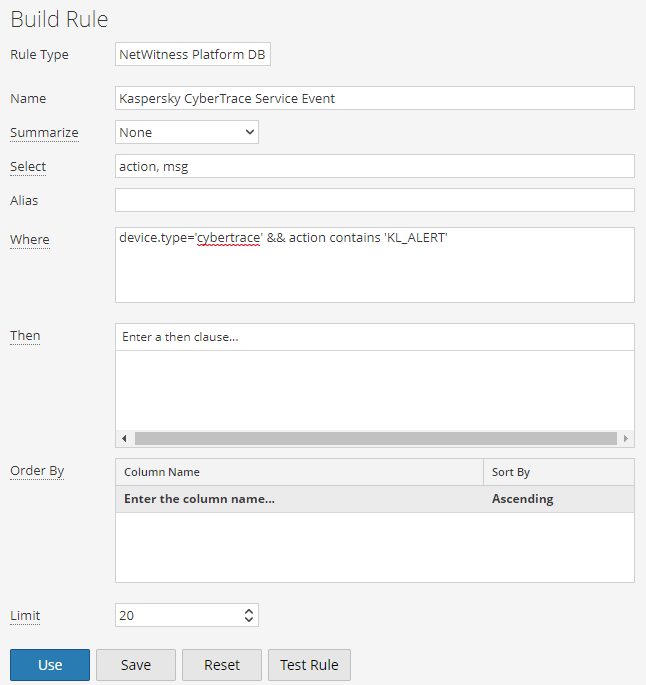The image size is (646, 685).
Task: Click the Then clause horizontal scrollbar thumb
Action: pos(375,438)
